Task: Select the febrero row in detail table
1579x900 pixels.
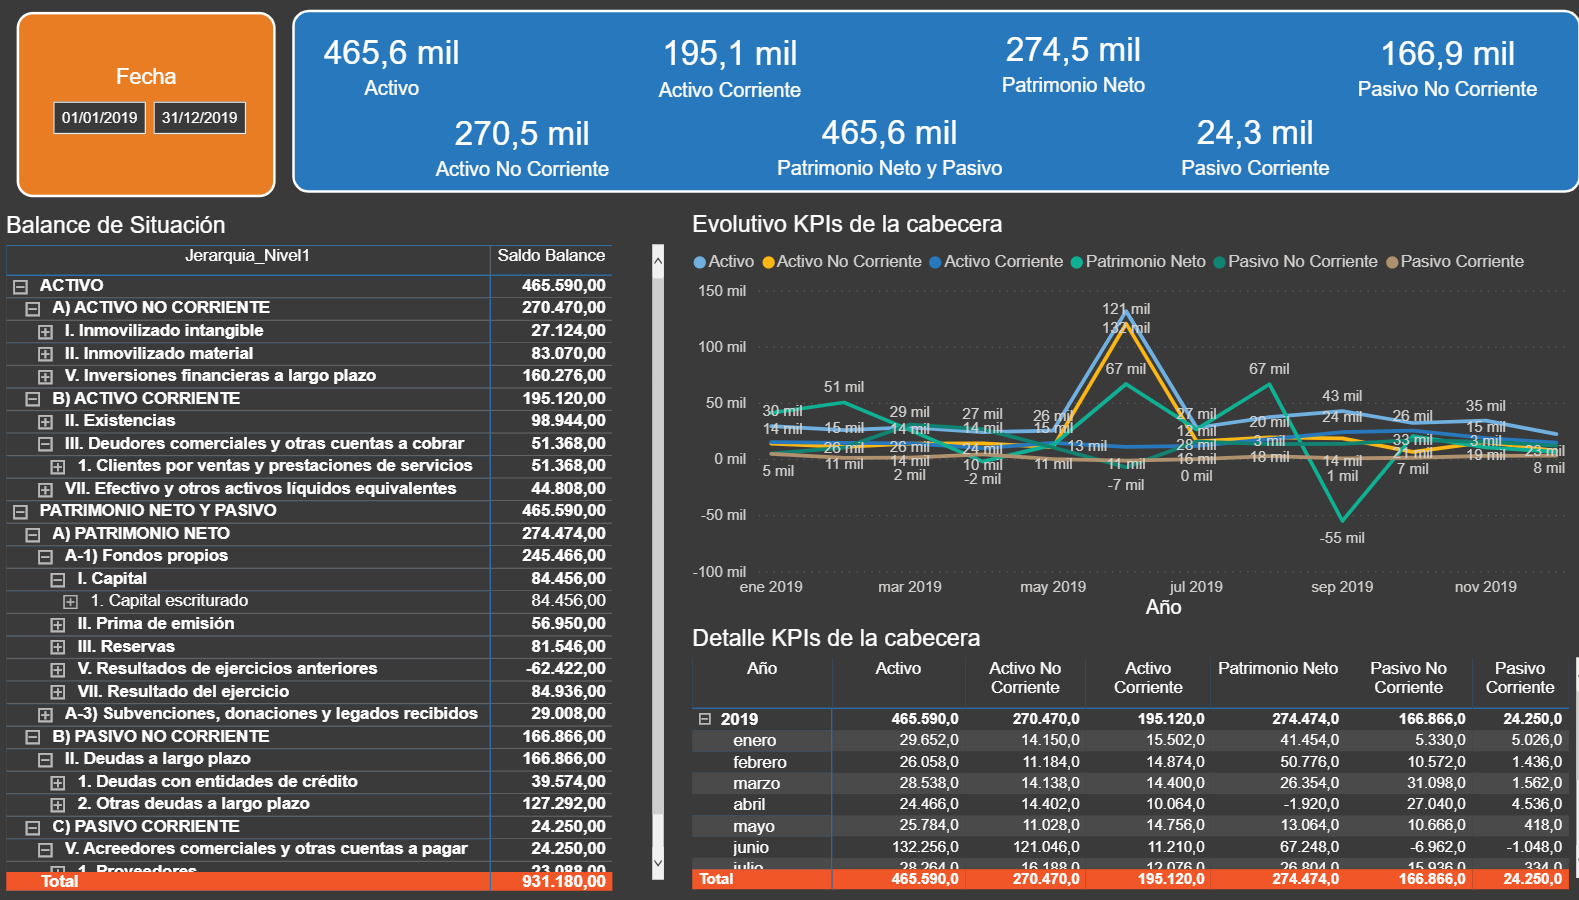Action: [x=1128, y=762]
